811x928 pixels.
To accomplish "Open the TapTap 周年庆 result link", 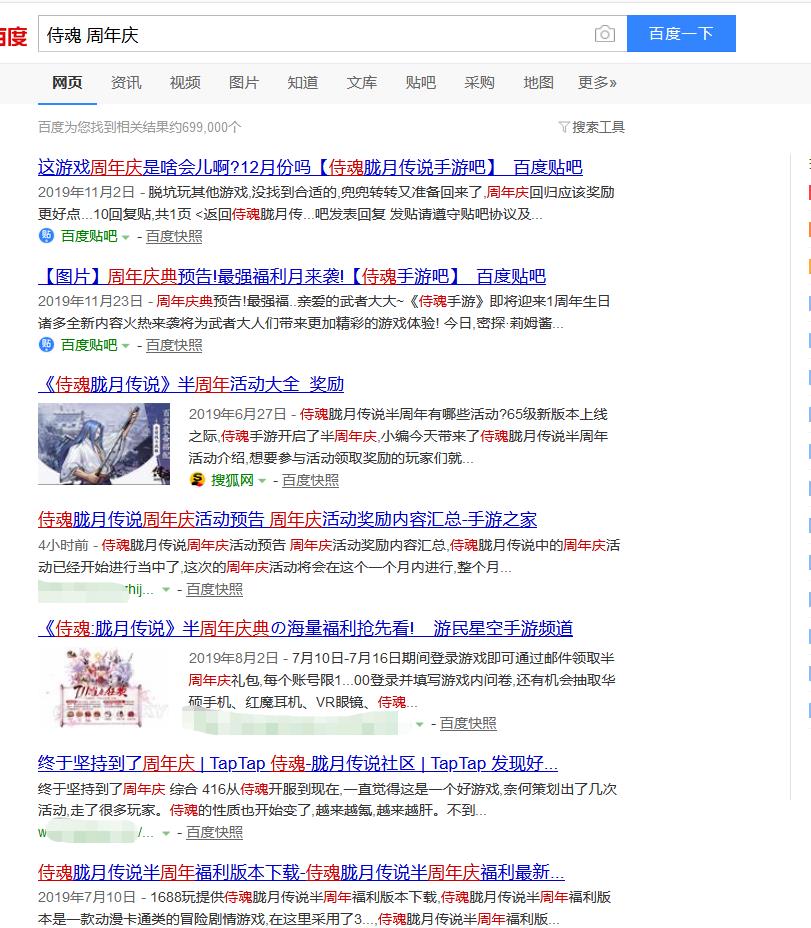I will pos(297,764).
